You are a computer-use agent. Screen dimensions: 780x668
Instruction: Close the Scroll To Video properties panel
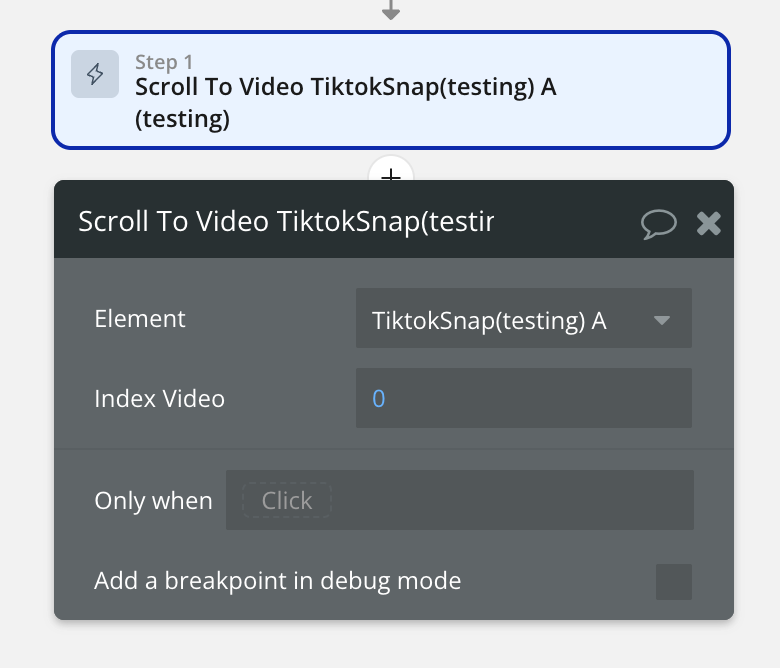[709, 222]
